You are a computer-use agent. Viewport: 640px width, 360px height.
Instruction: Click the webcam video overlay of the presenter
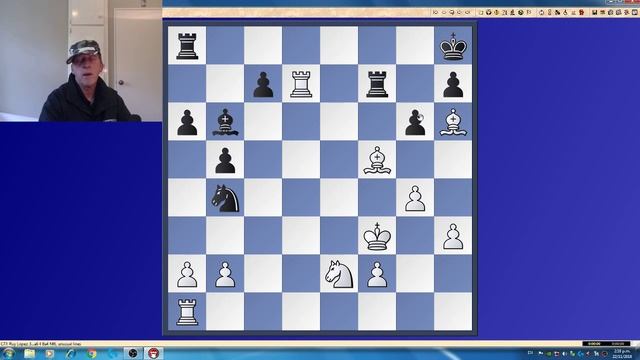[81, 61]
